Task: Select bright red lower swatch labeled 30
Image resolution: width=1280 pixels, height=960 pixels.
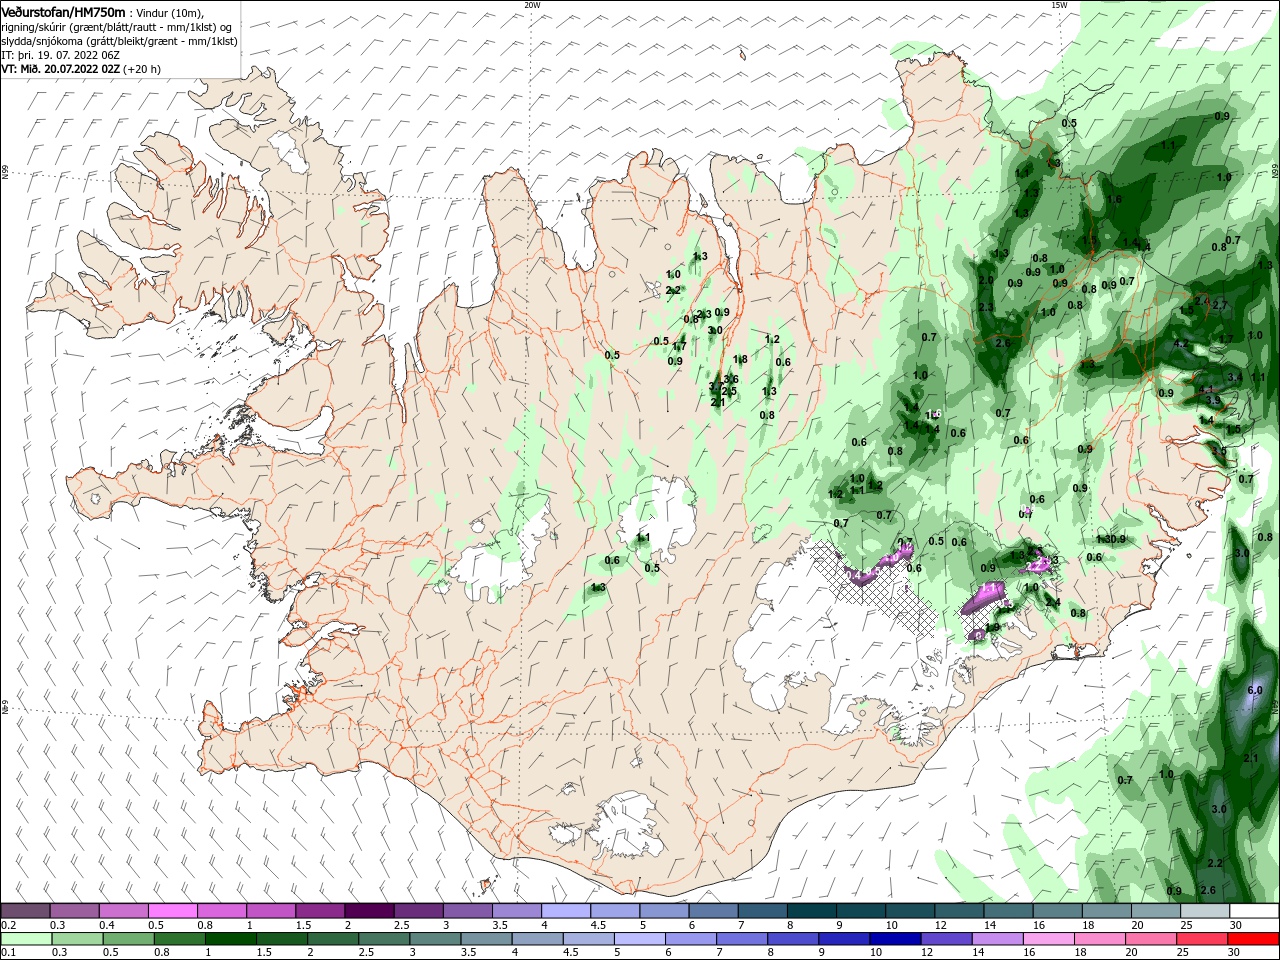Action: coord(1254,939)
